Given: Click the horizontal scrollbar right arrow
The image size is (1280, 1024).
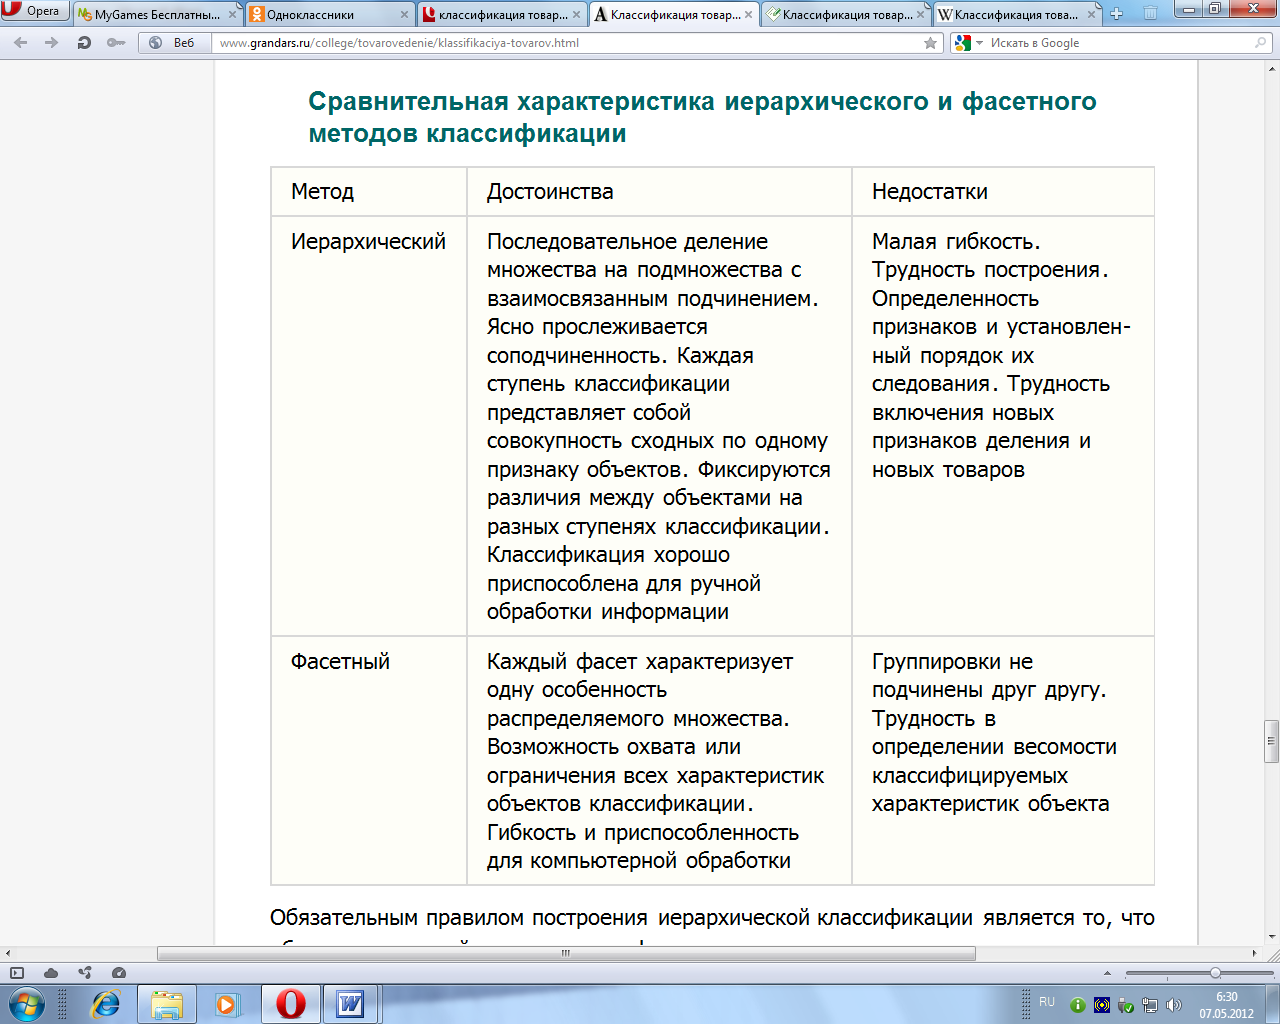Looking at the screenshot, I should click(1256, 954).
